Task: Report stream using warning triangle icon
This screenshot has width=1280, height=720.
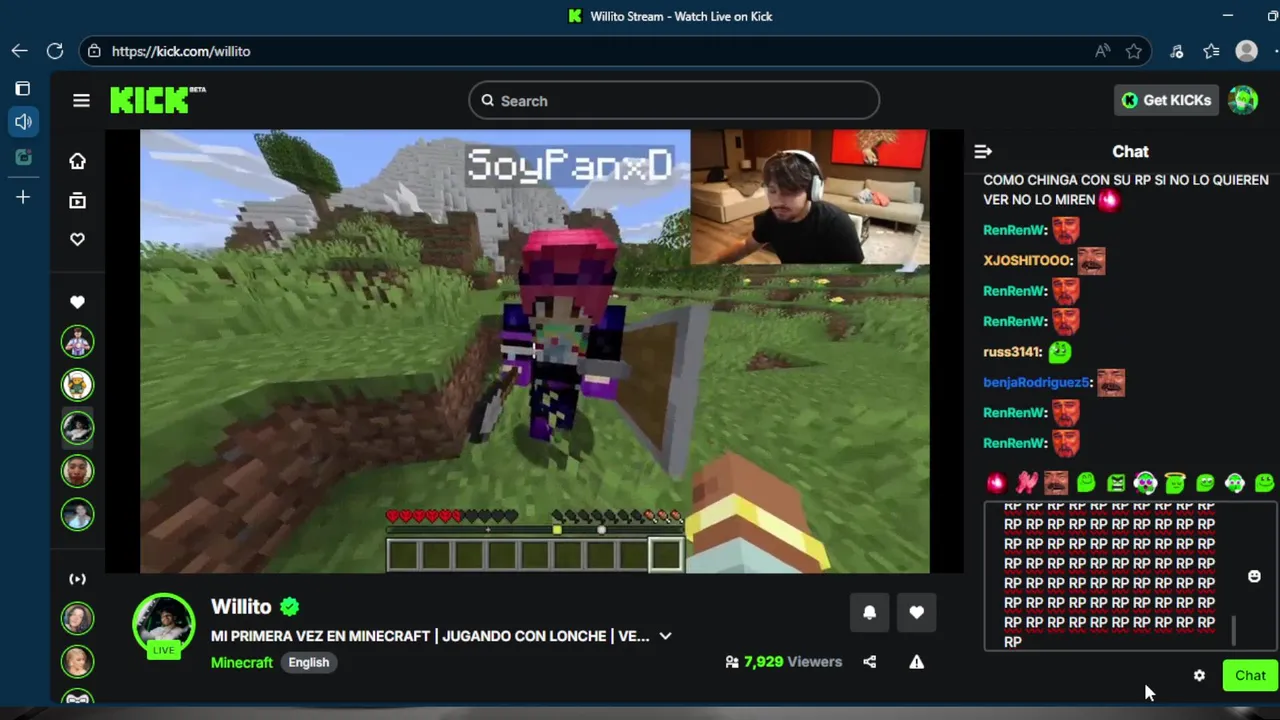Action: tap(916, 662)
